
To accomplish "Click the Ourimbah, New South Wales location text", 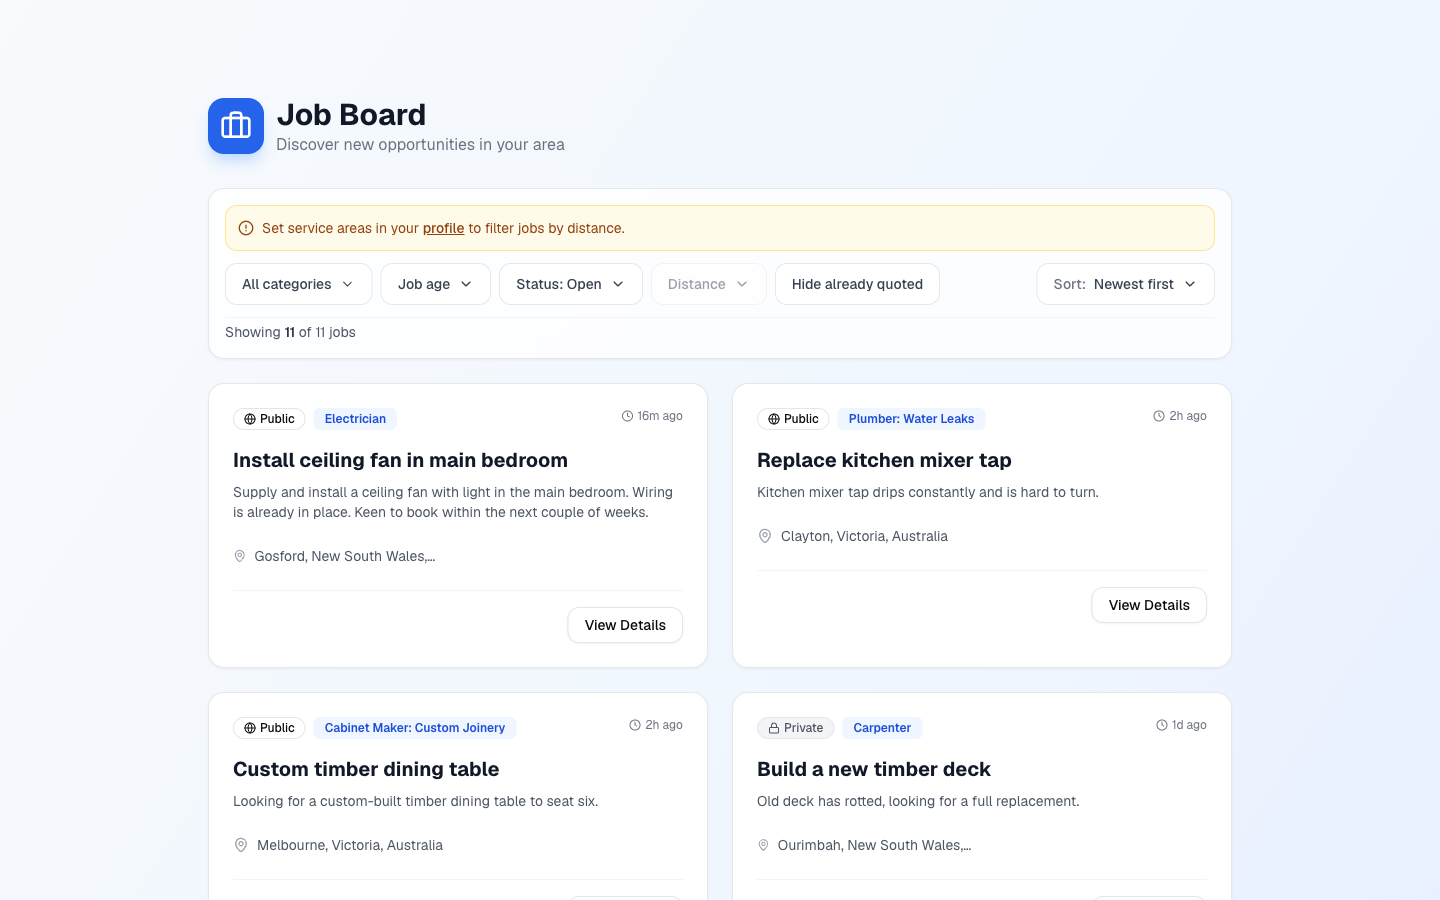I will (x=875, y=845).
